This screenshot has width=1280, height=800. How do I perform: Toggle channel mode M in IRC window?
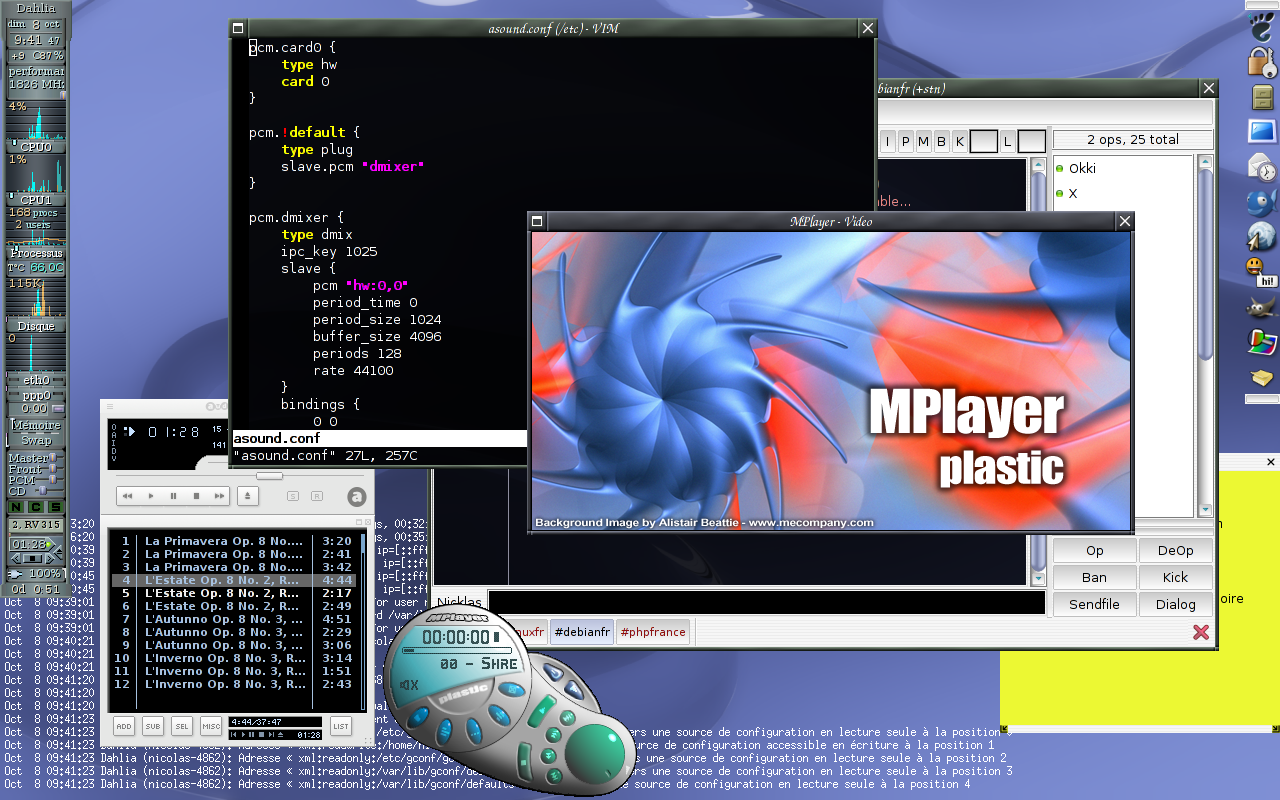(923, 142)
